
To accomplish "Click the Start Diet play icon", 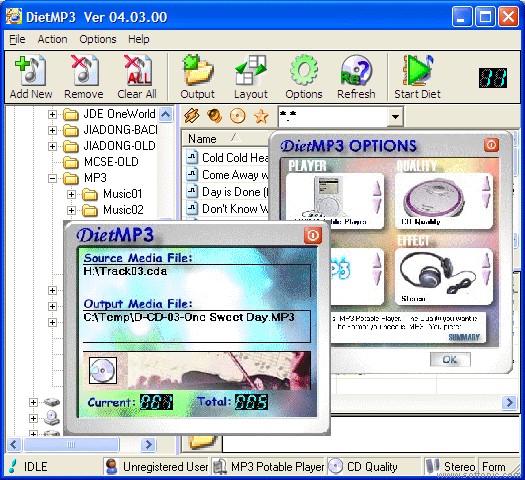I will [x=417, y=70].
